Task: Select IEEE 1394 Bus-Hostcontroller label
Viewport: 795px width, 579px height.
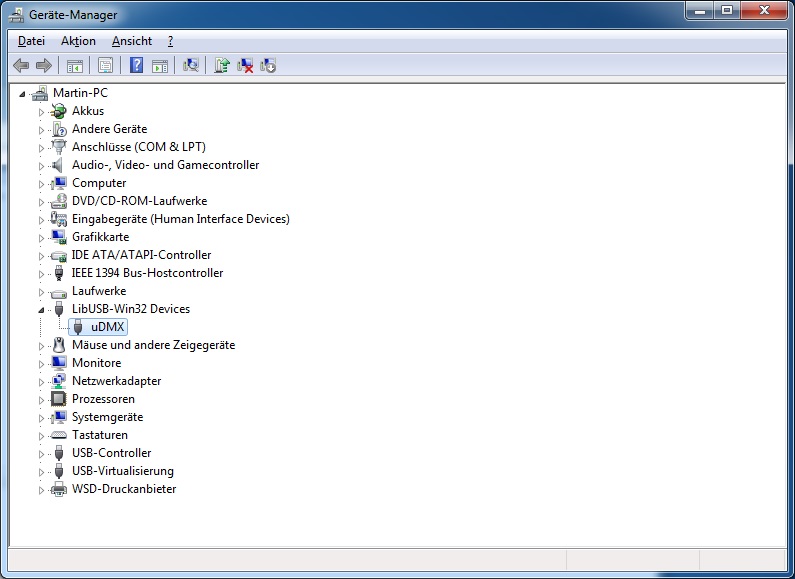Action: click(147, 273)
